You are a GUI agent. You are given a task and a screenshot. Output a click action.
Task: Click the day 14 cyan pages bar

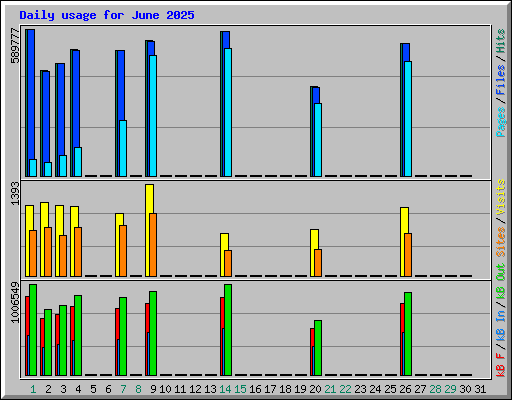[228, 112]
